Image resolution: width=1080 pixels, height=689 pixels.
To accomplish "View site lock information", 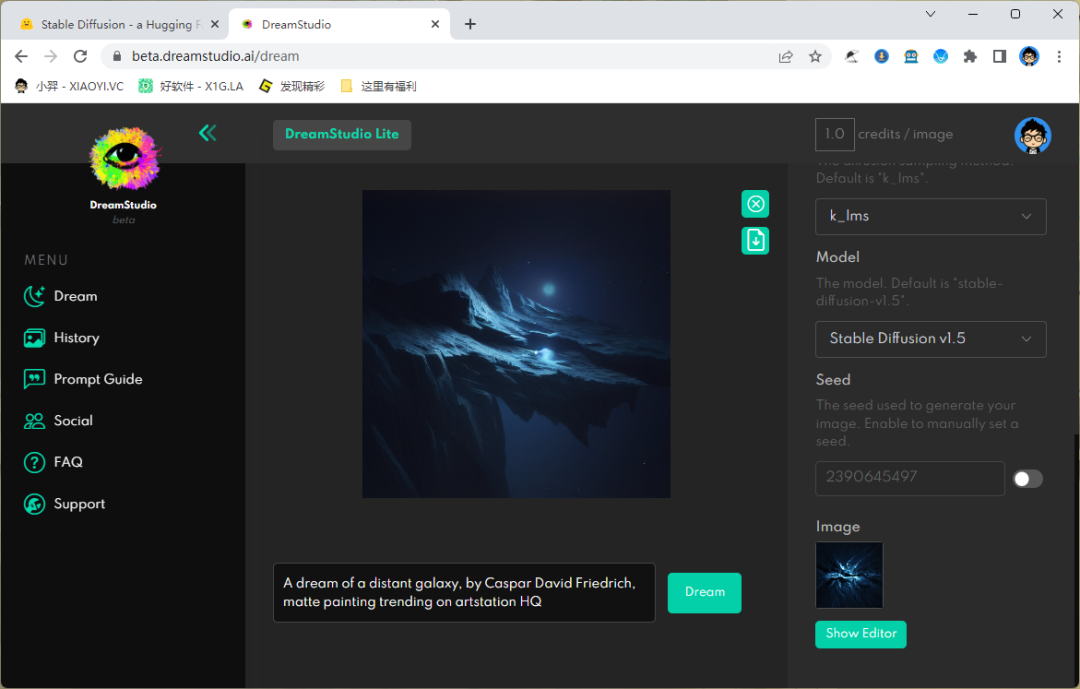I will pyautogui.click(x=116, y=56).
